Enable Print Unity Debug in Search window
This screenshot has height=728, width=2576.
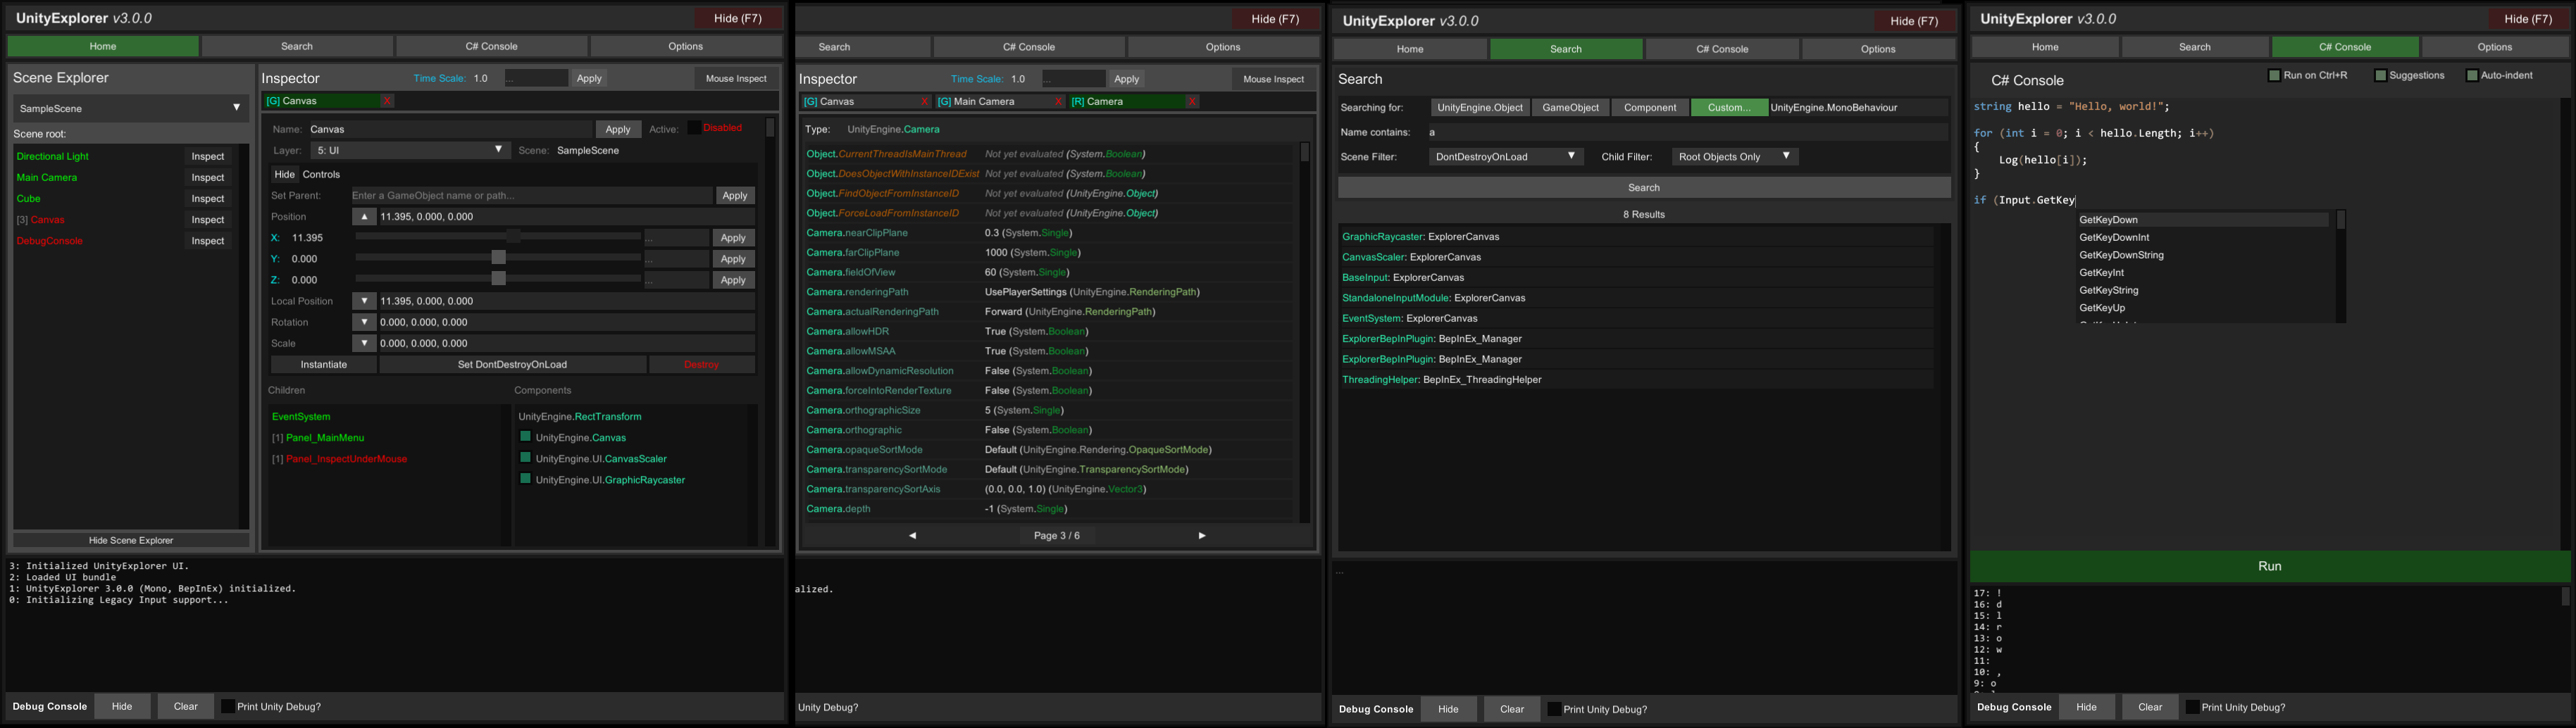pyautogui.click(x=1554, y=709)
